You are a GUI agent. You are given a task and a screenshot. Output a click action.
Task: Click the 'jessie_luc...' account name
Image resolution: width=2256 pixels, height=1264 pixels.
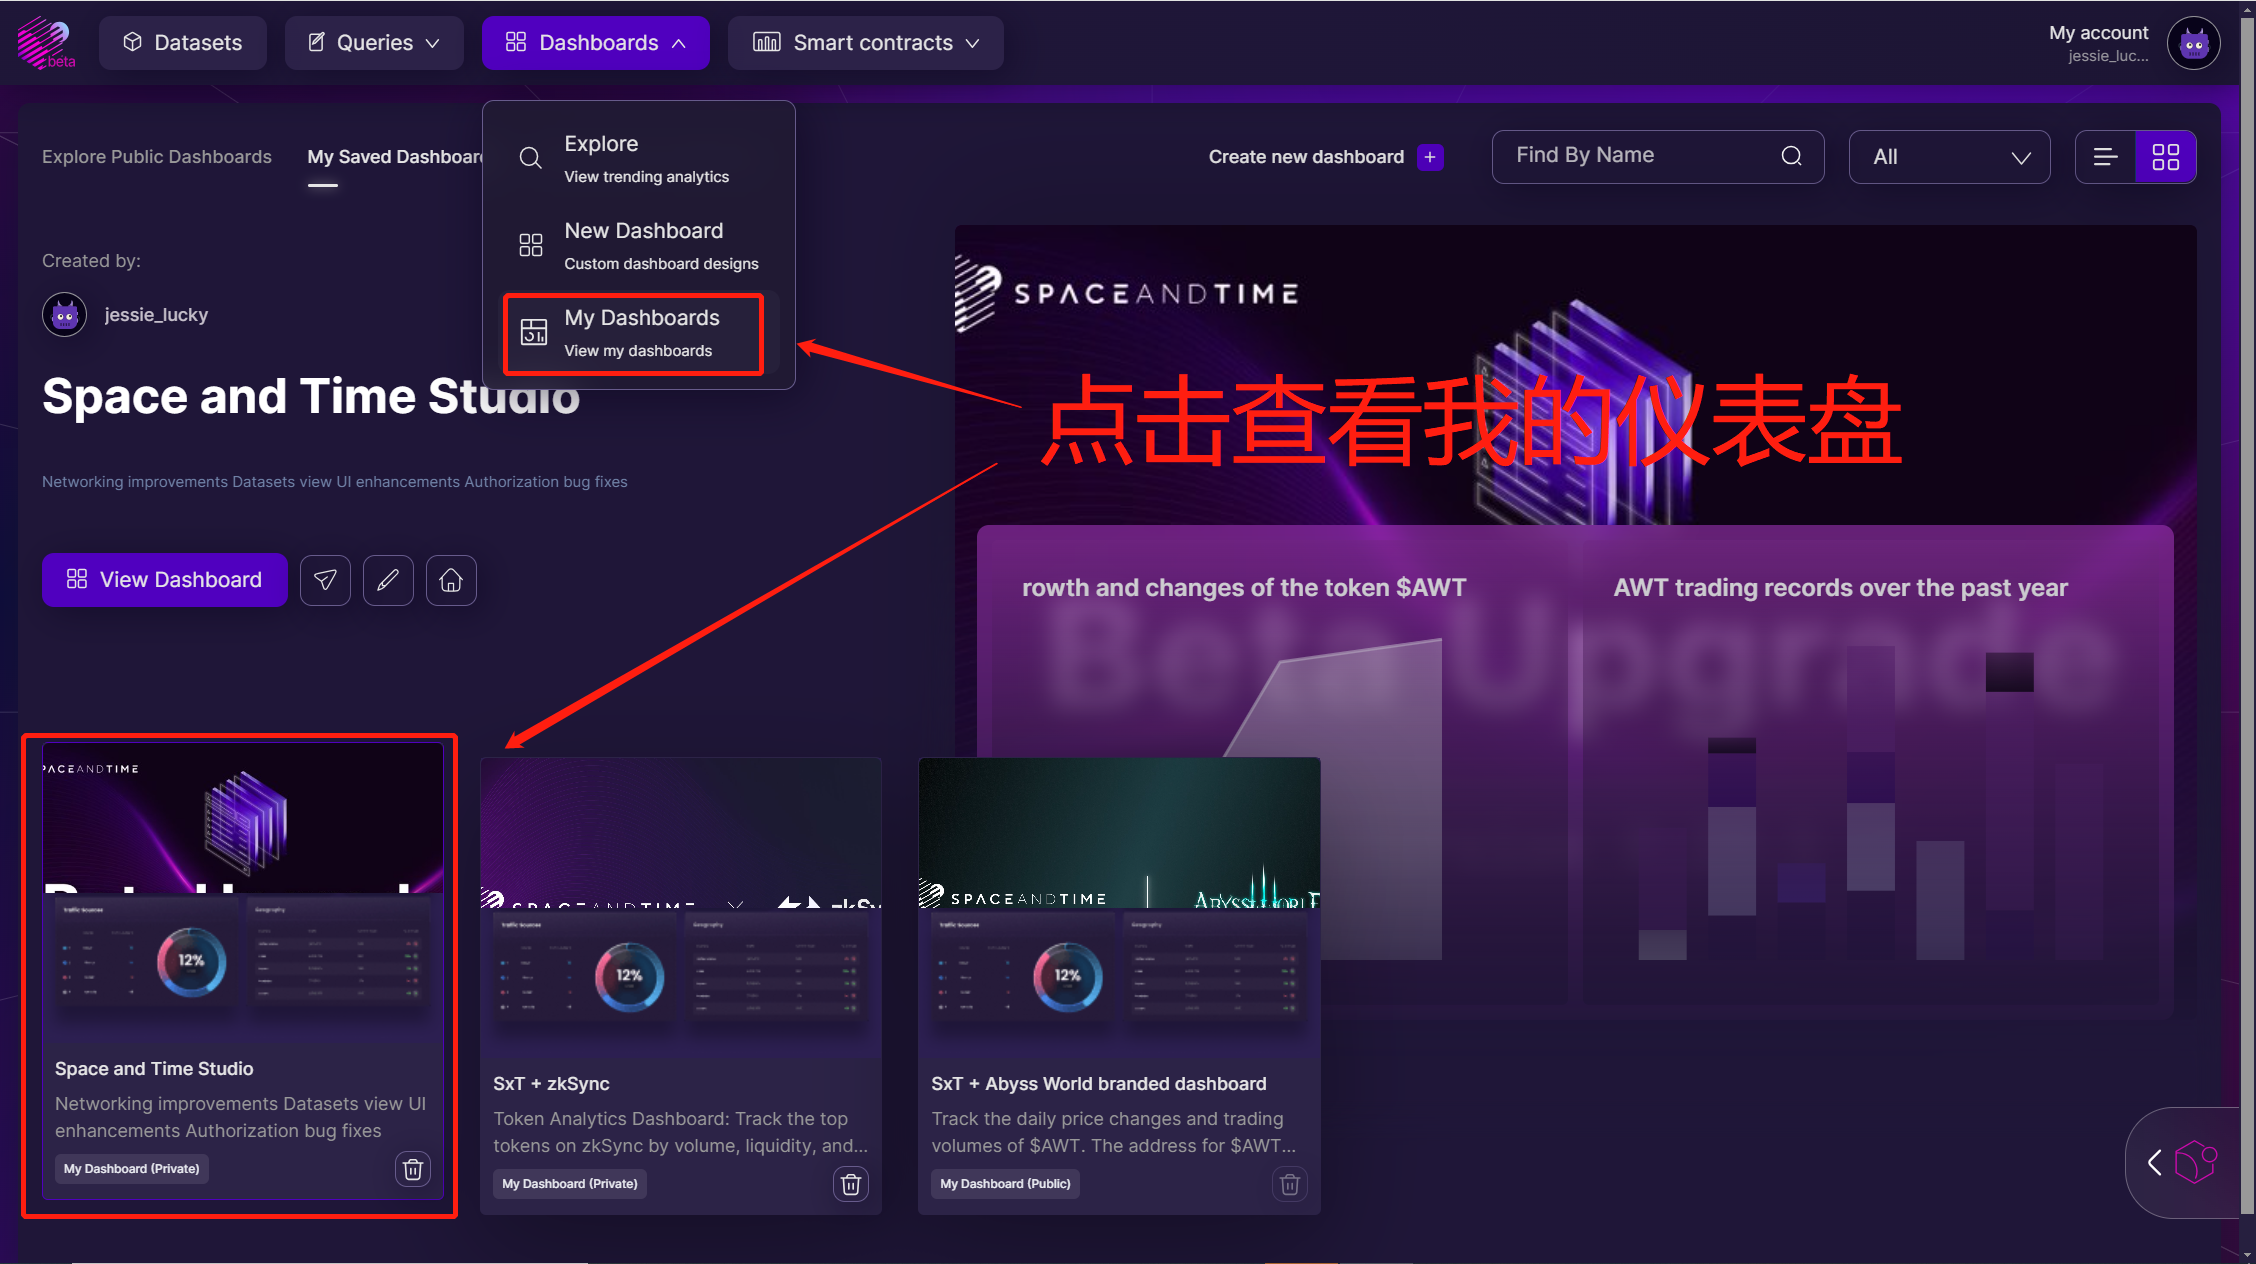coord(2108,56)
